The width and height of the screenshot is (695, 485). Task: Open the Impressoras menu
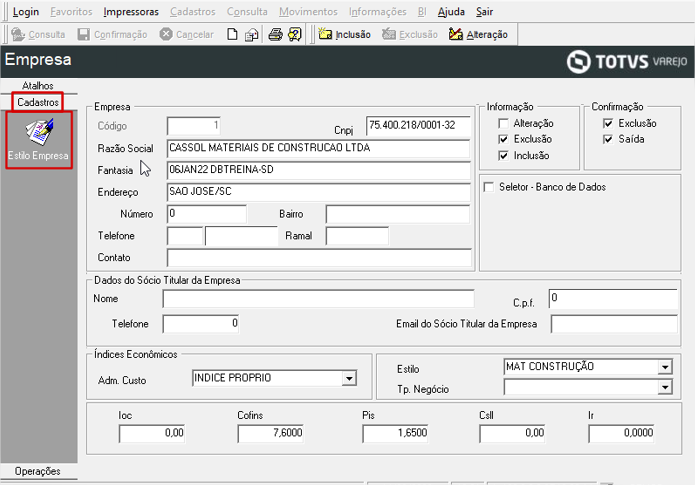(131, 12)
